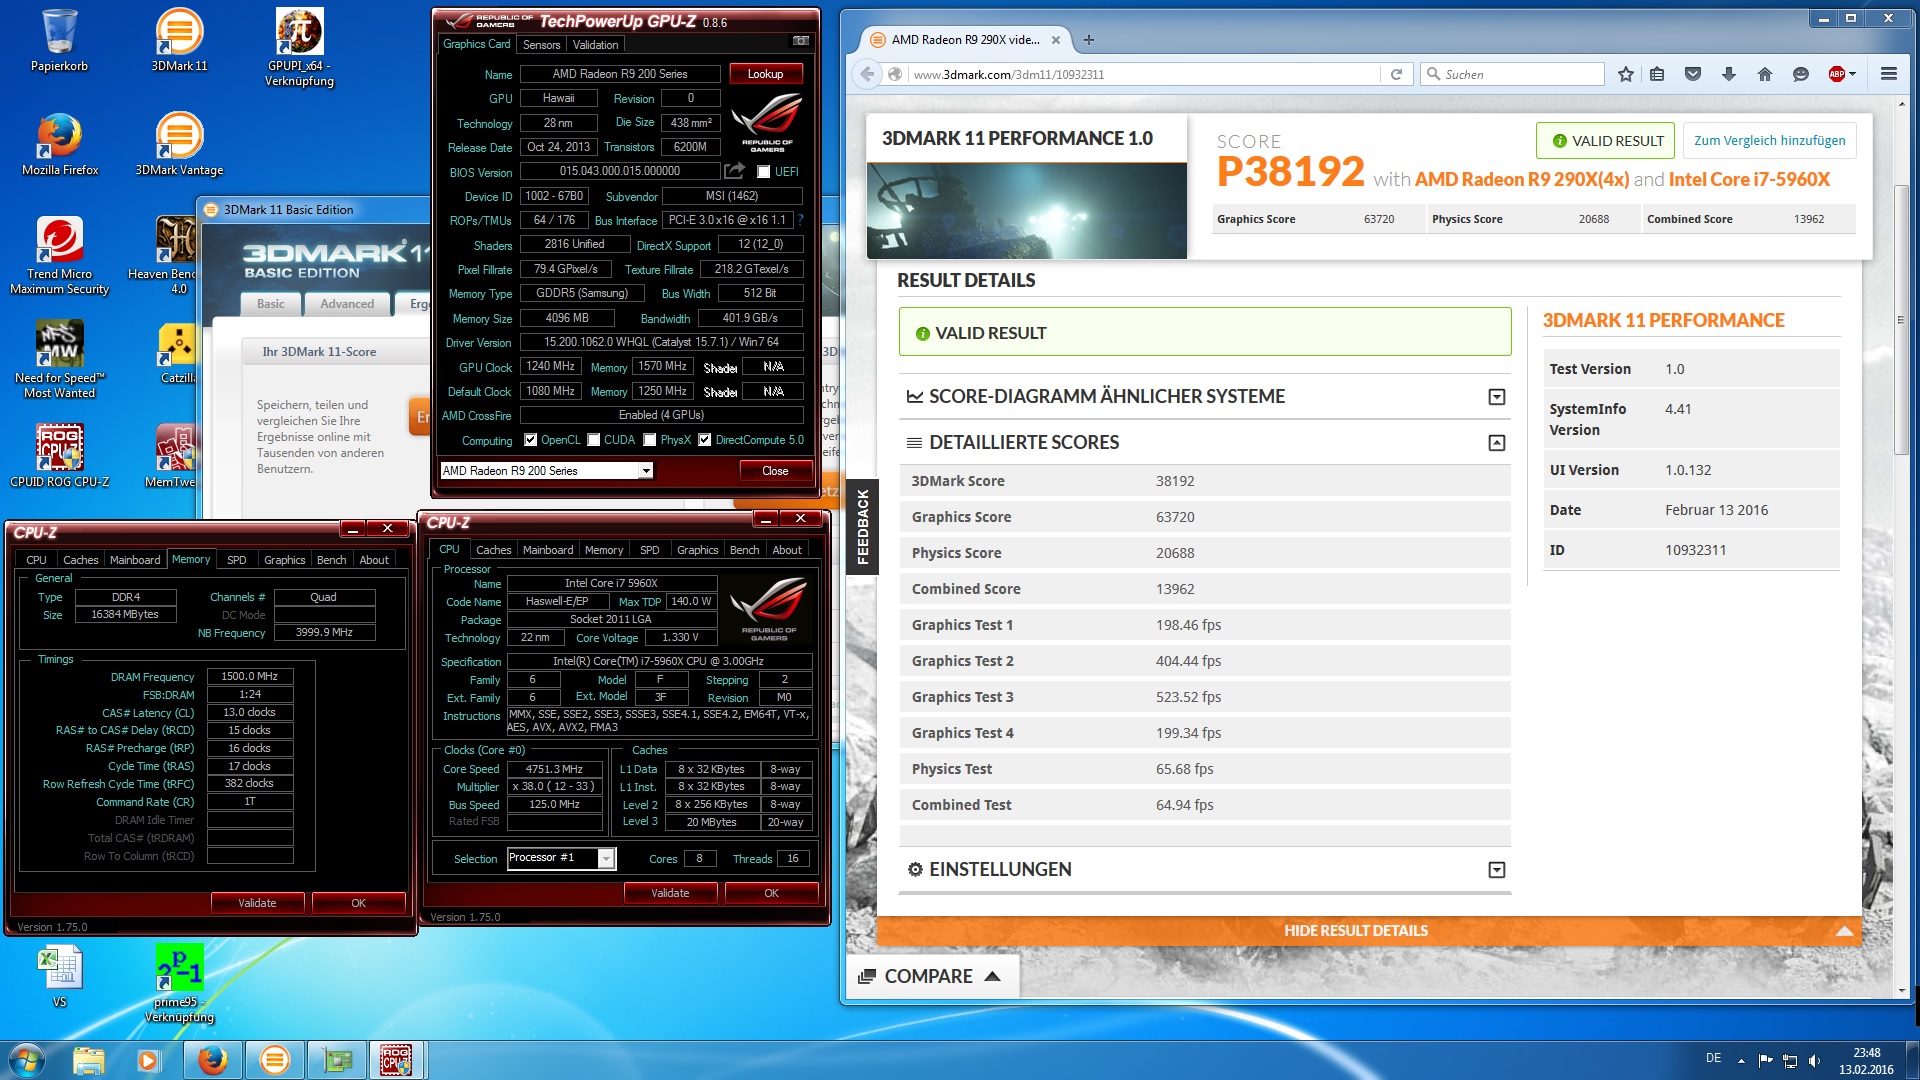Click the Lookup button in GPU-Z

[x=765, y=74]
